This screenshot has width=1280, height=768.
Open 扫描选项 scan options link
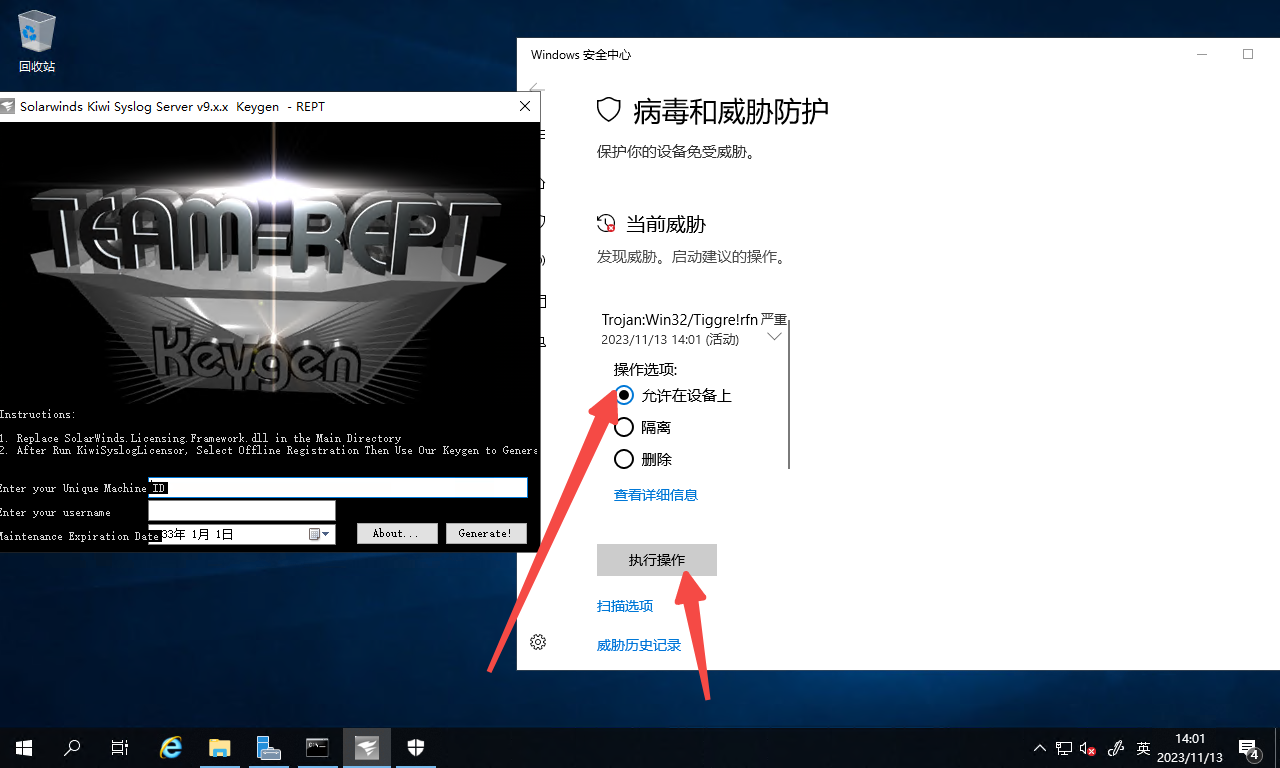pos(625,606)
